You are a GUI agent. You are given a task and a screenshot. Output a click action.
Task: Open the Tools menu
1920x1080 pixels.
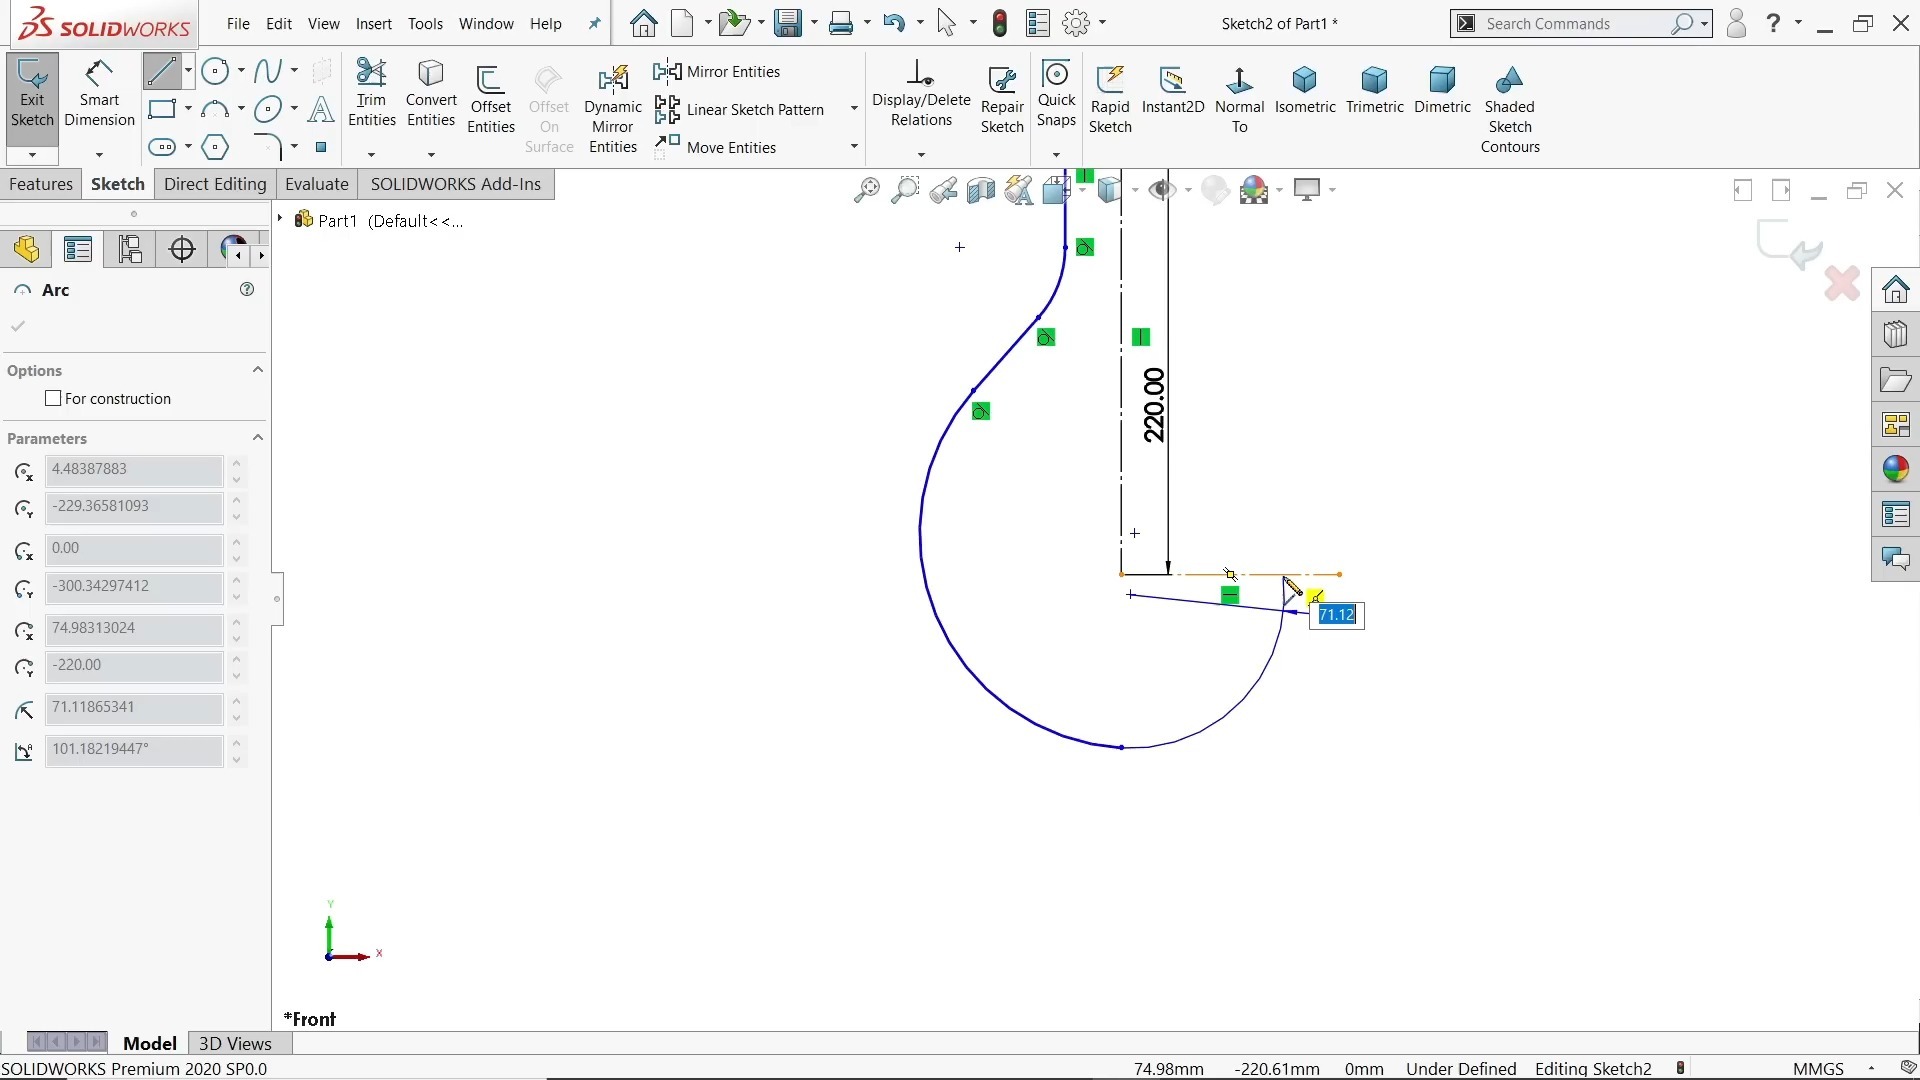coord(425,23)
